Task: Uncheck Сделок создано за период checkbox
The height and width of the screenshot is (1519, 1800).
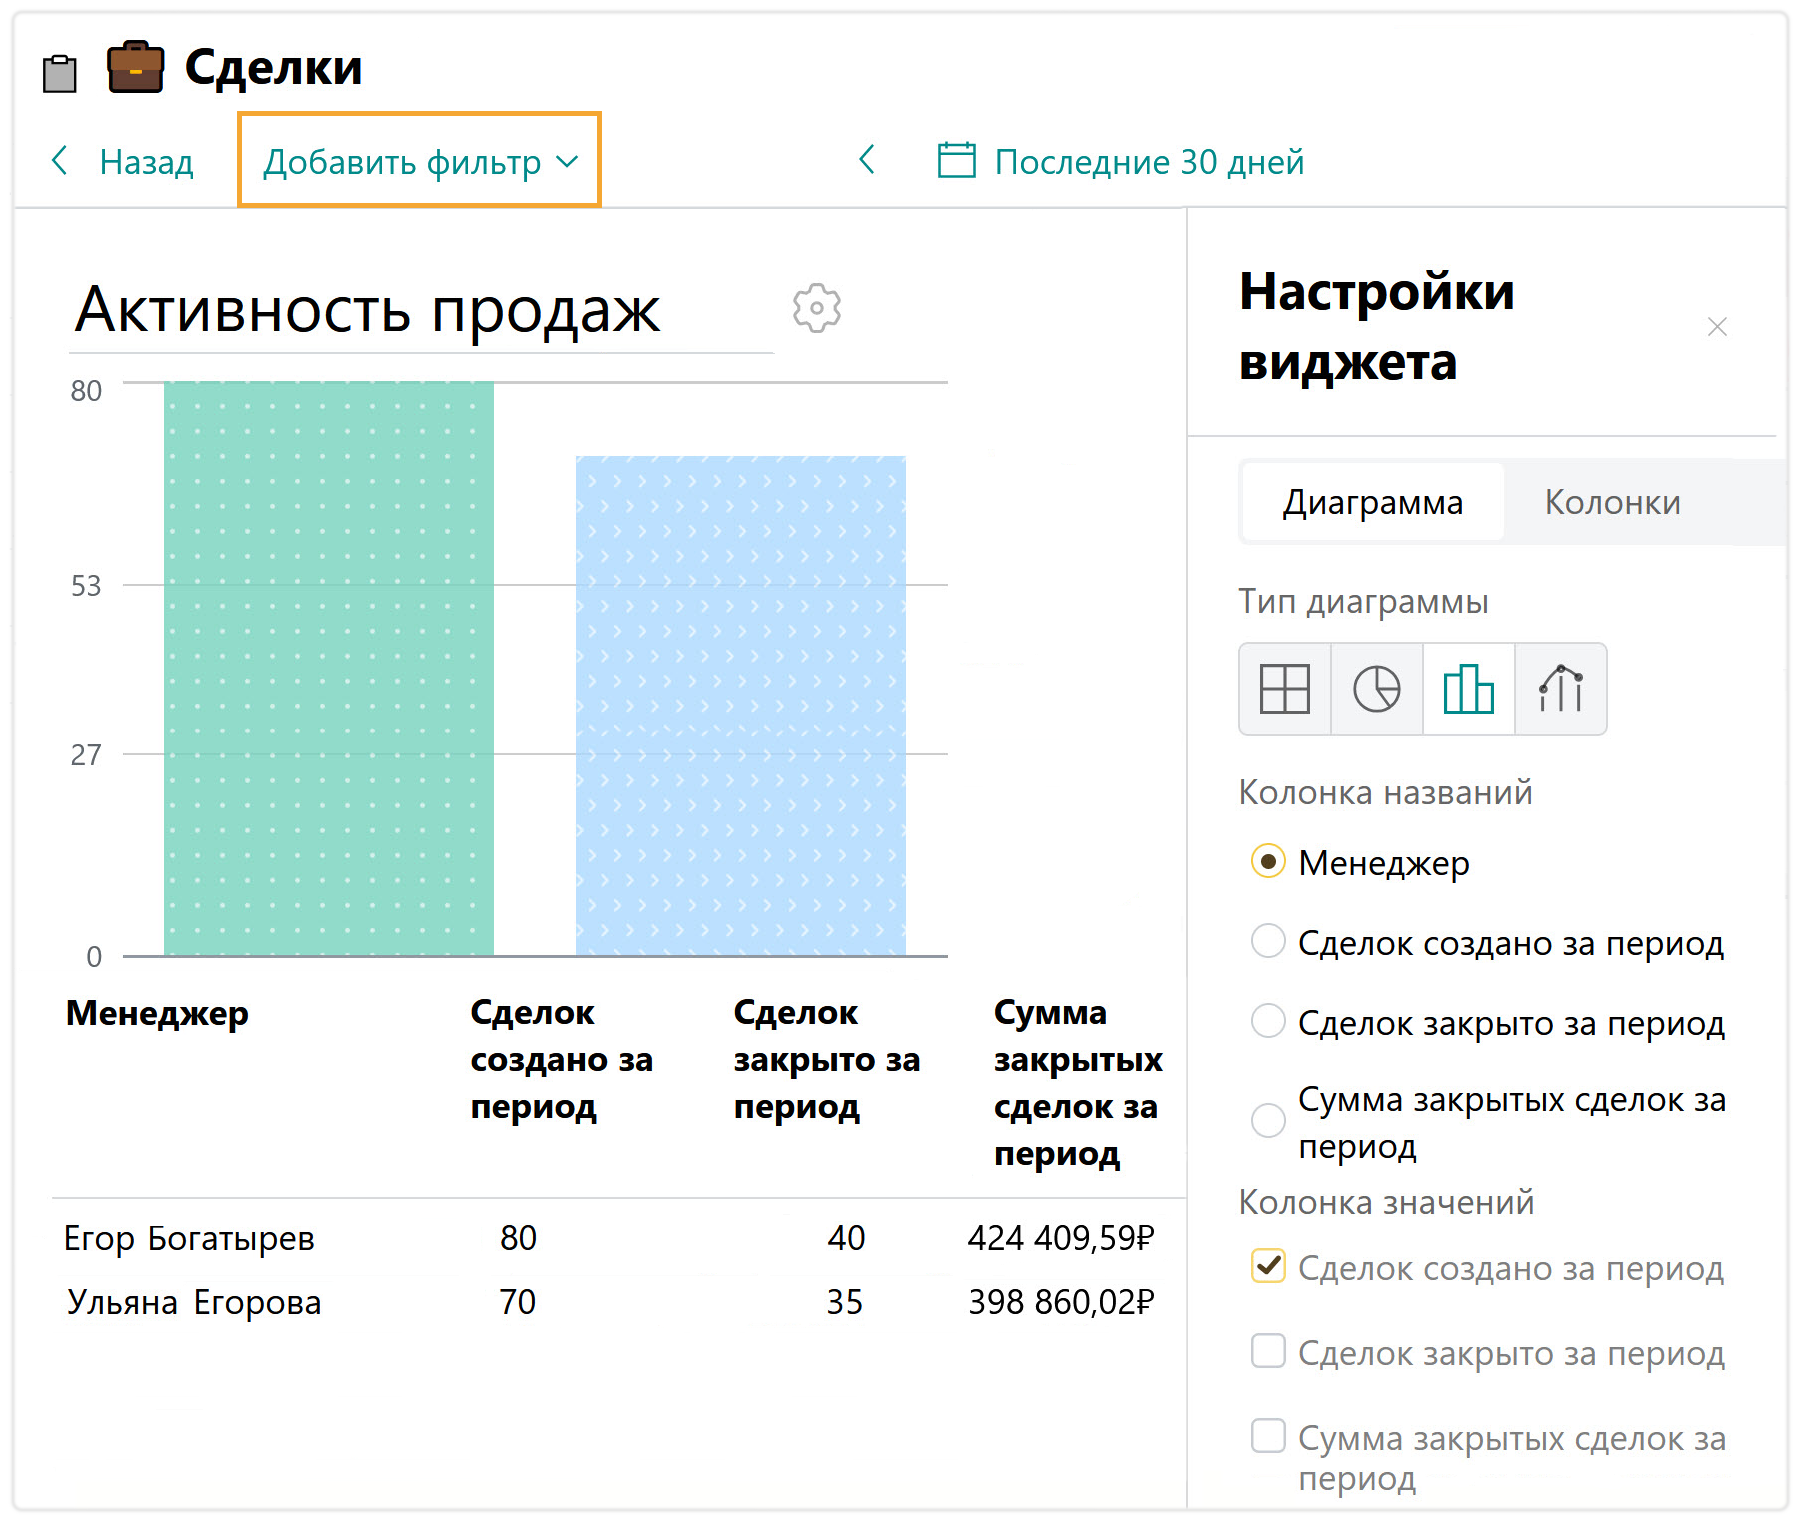Action: coord(1268,1266)
